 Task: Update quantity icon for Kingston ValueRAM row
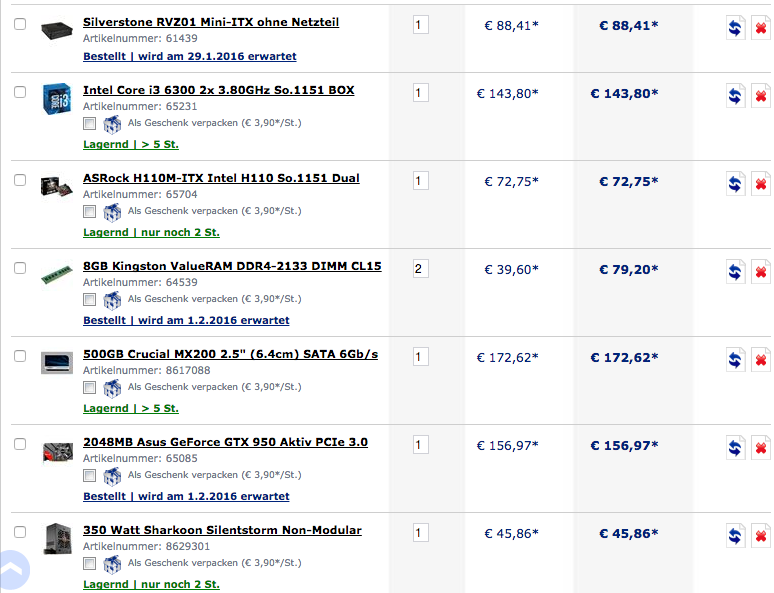[735, 272]
